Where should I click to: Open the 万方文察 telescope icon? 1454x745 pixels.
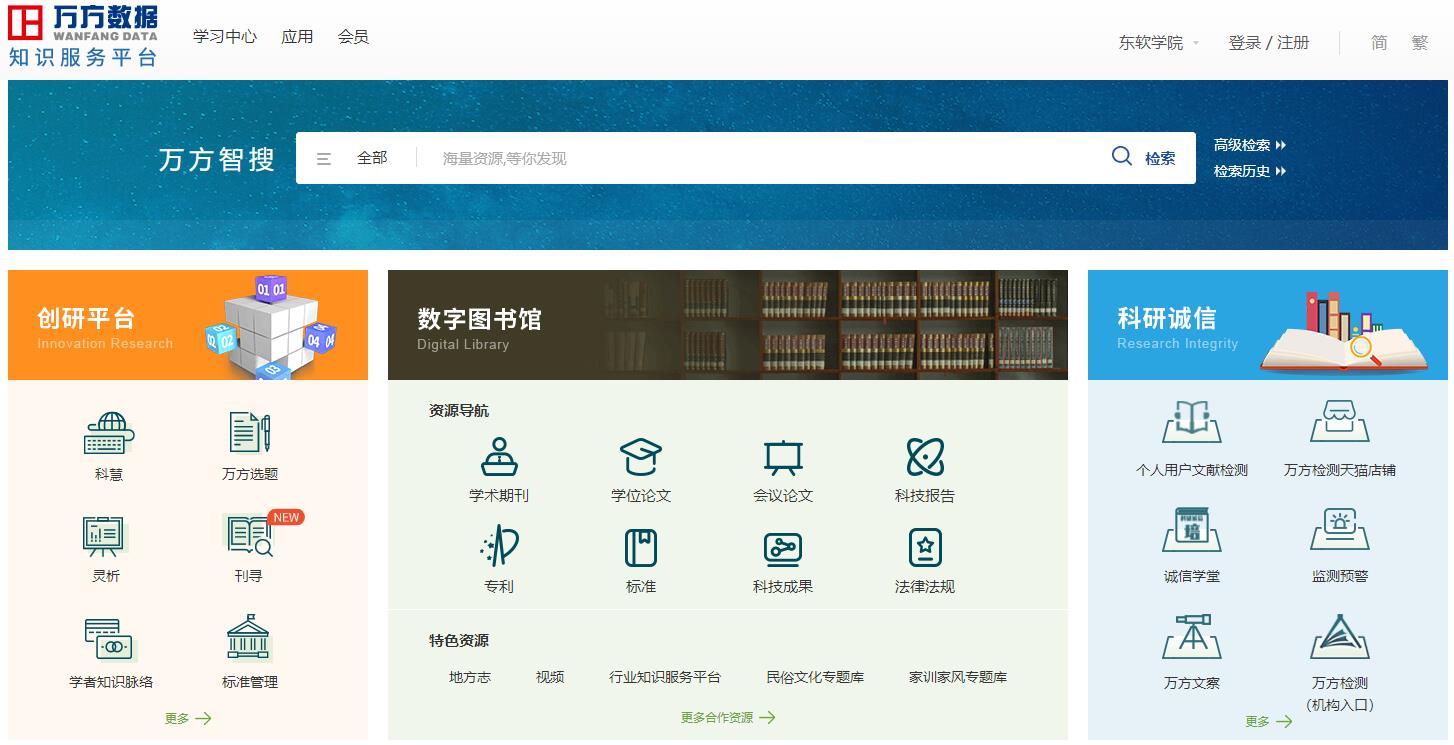(1192, 637)
